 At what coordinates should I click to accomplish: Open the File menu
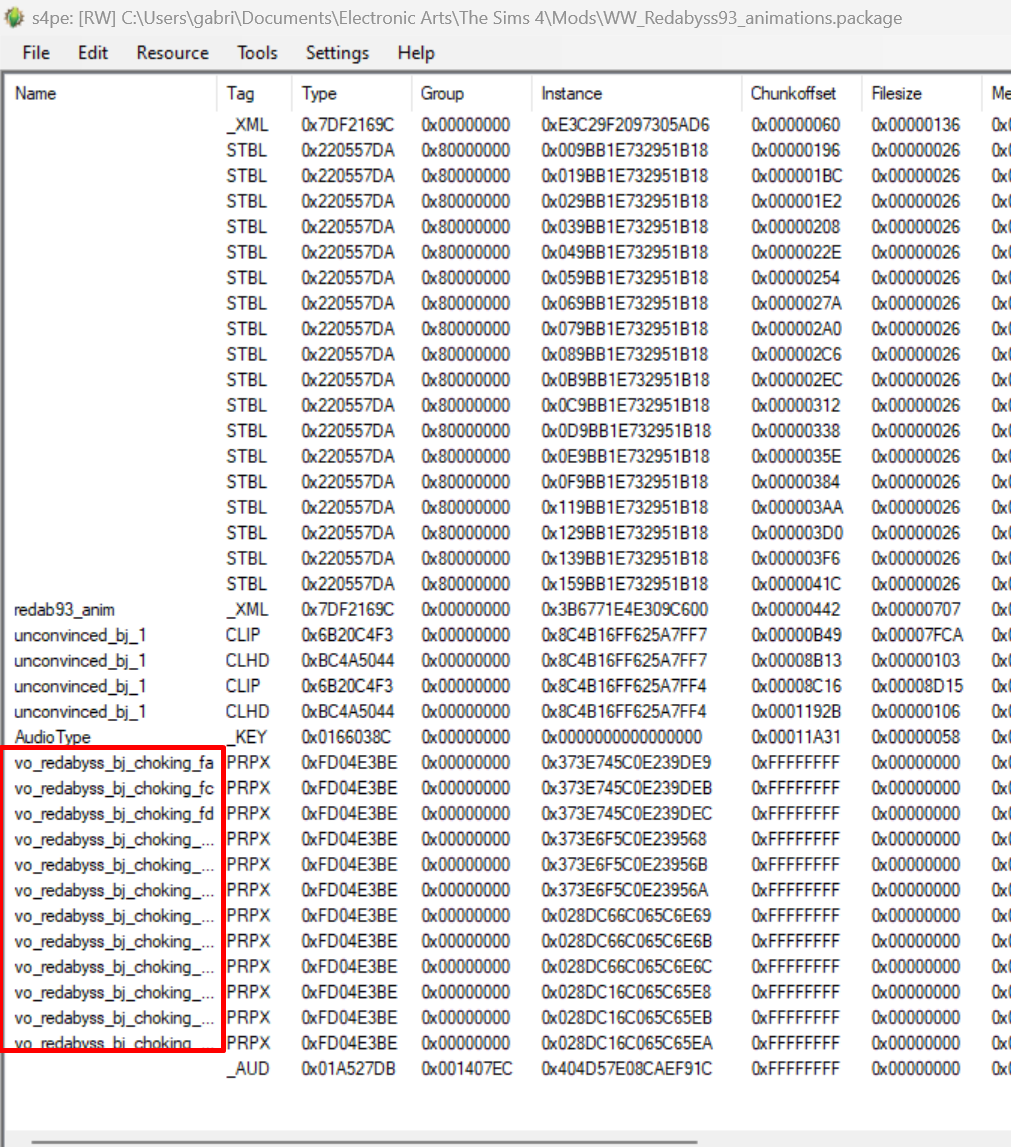[x=36, y=53]
